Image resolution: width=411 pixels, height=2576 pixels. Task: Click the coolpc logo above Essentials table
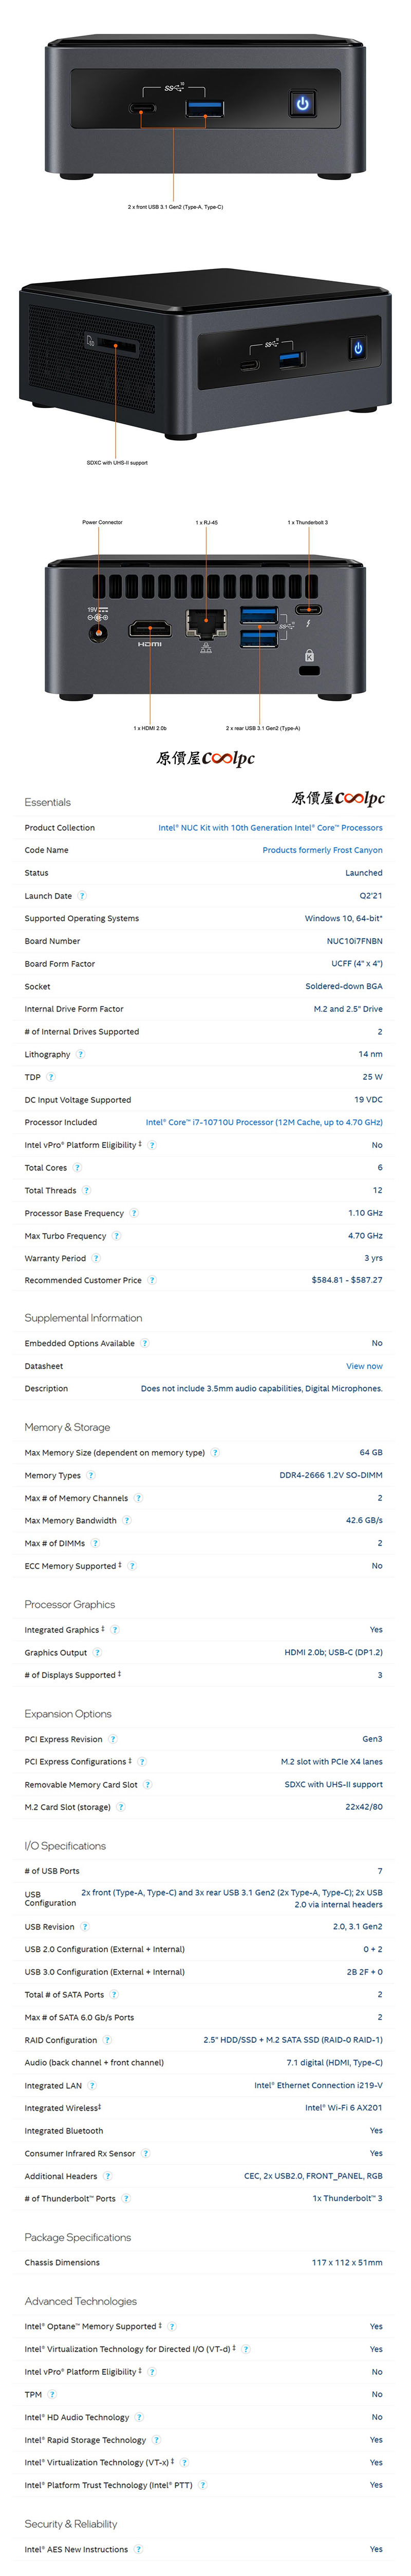click(x=338, y=798)
